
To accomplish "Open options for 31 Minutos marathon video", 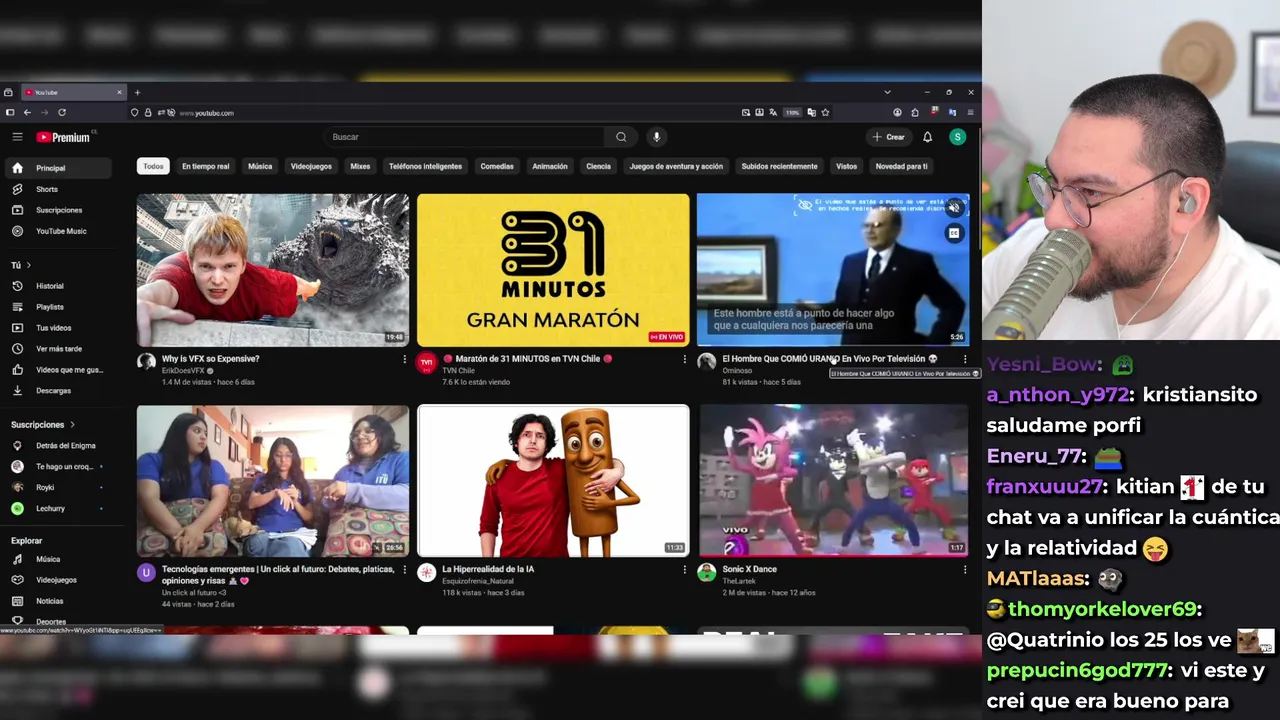I will coord(684,359).
